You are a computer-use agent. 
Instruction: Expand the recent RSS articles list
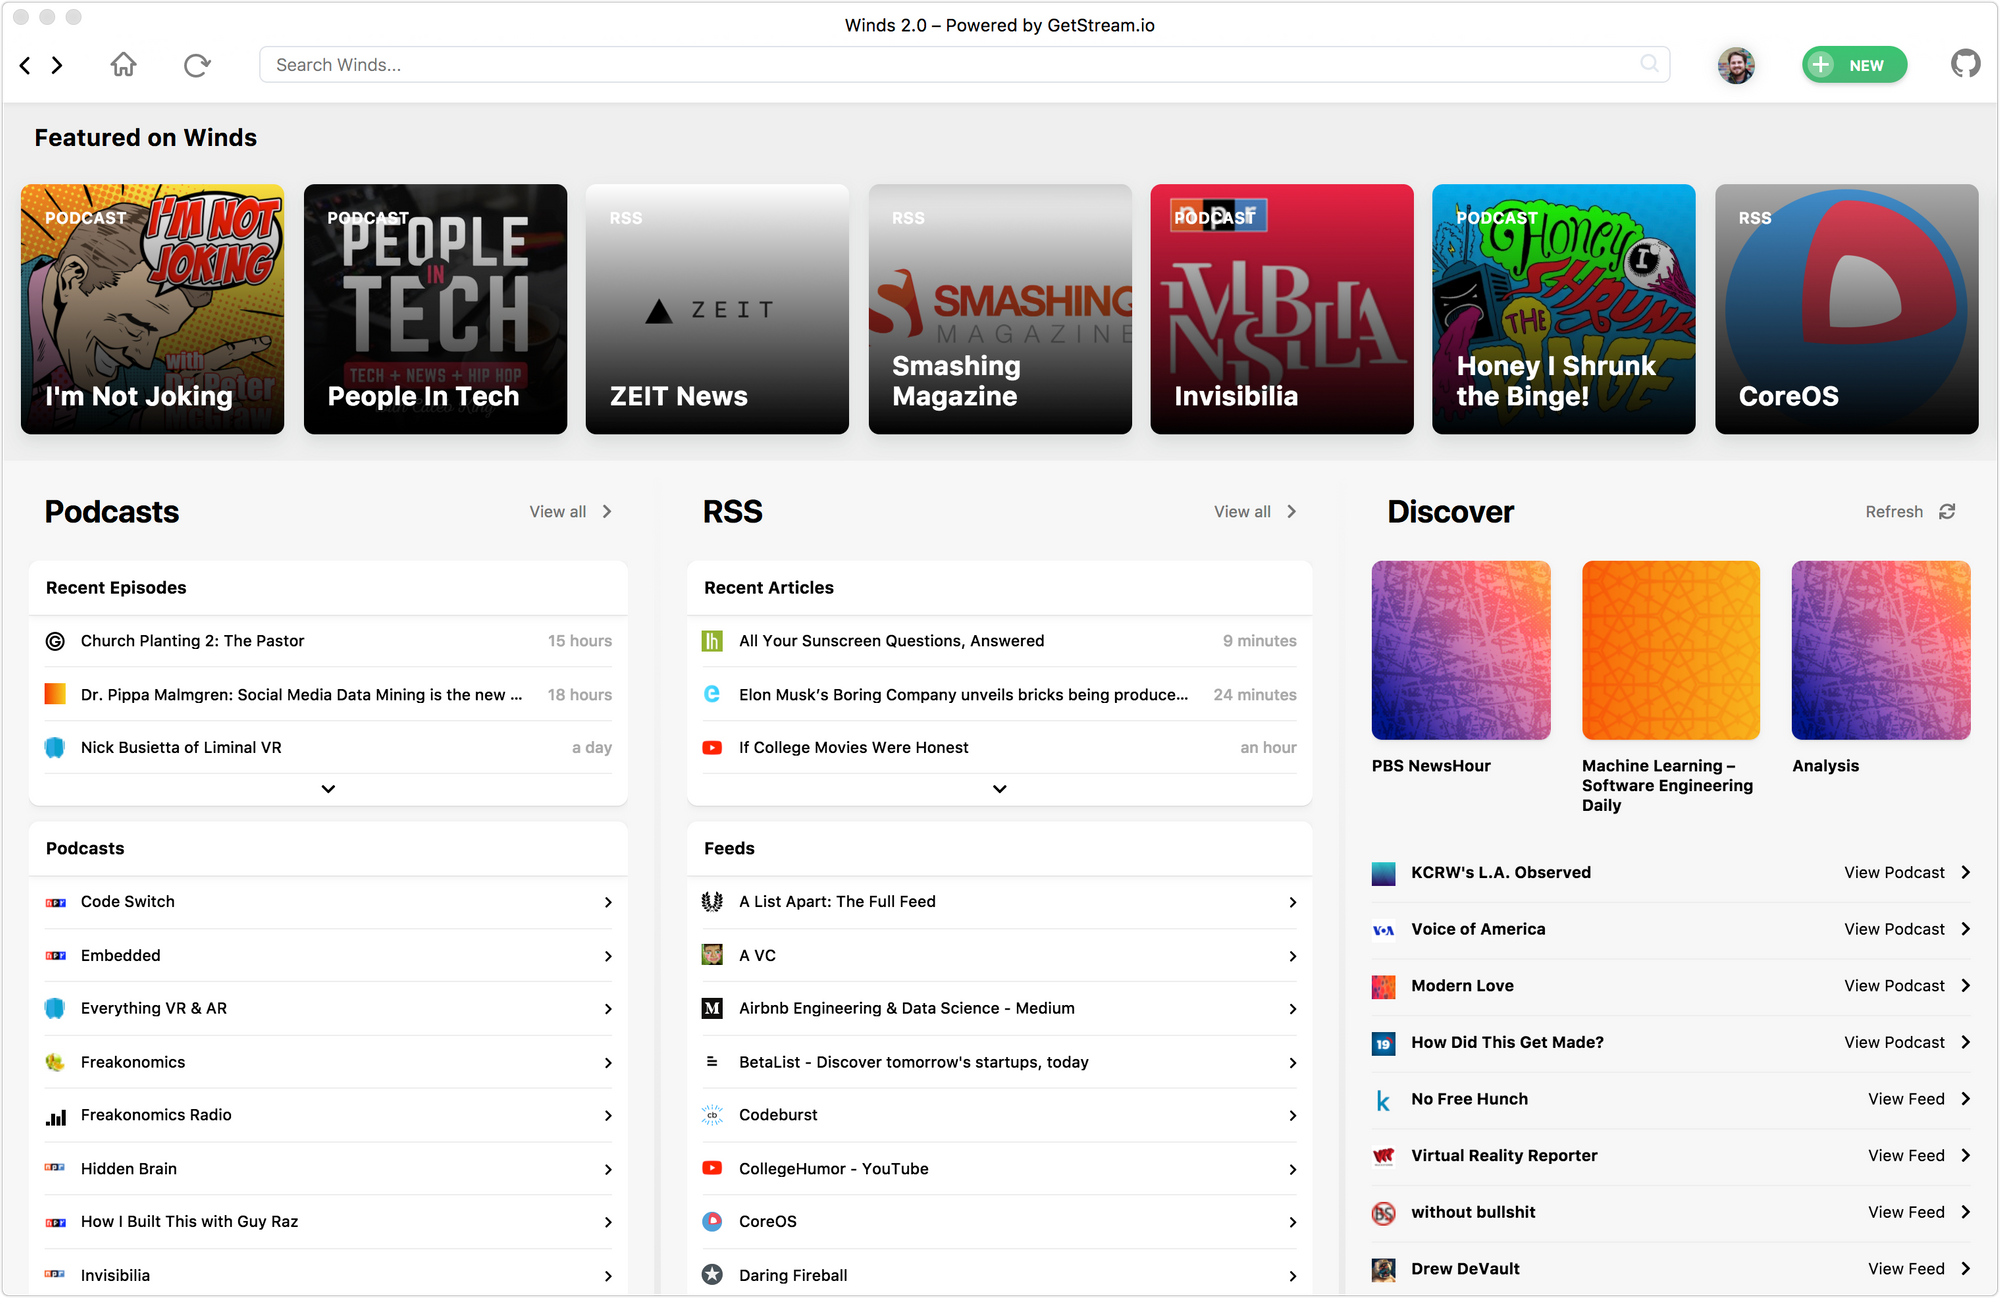(x=999, y=789)
